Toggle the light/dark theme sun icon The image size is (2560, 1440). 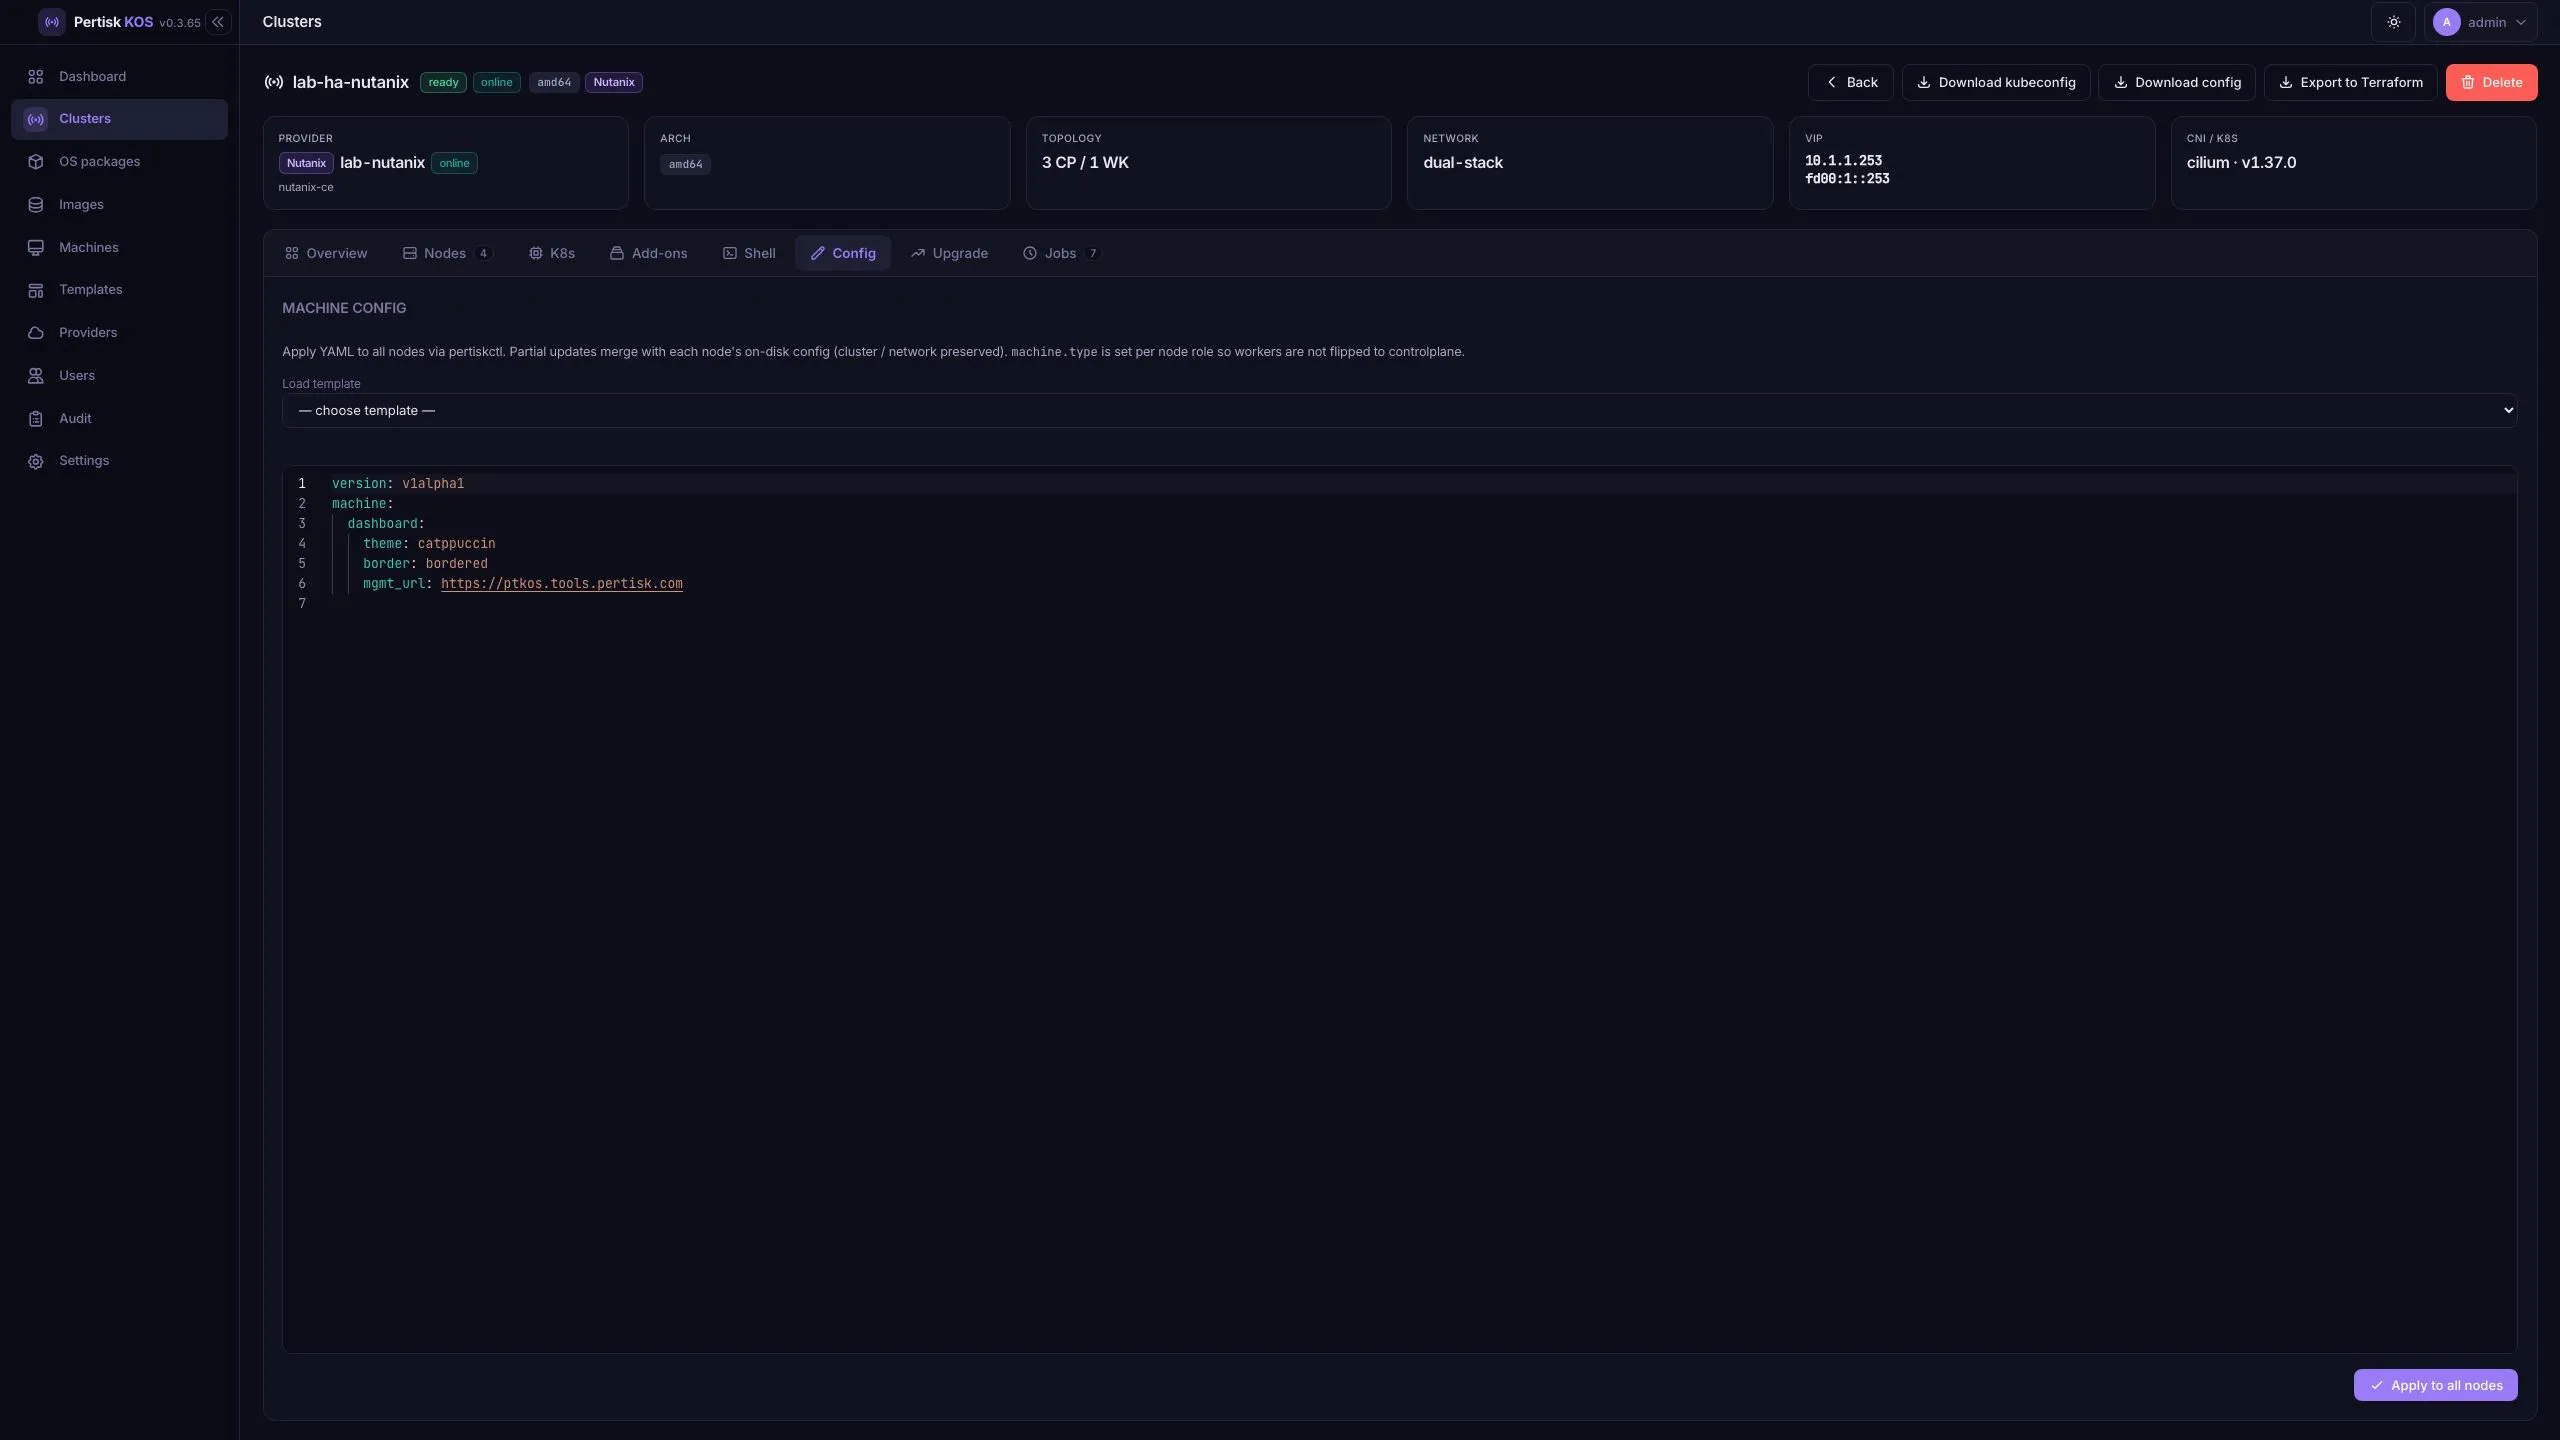coord(2393,22)
